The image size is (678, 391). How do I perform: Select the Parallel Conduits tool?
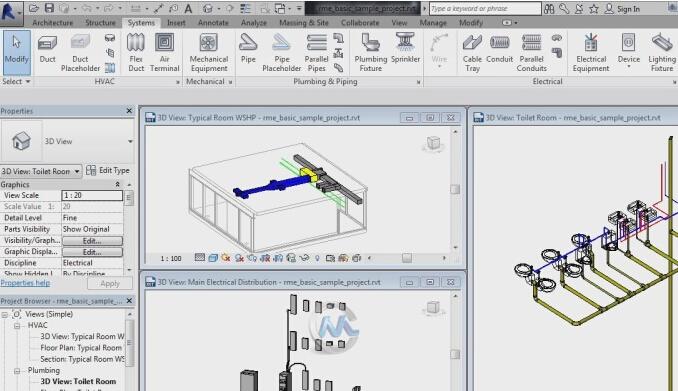531,53
